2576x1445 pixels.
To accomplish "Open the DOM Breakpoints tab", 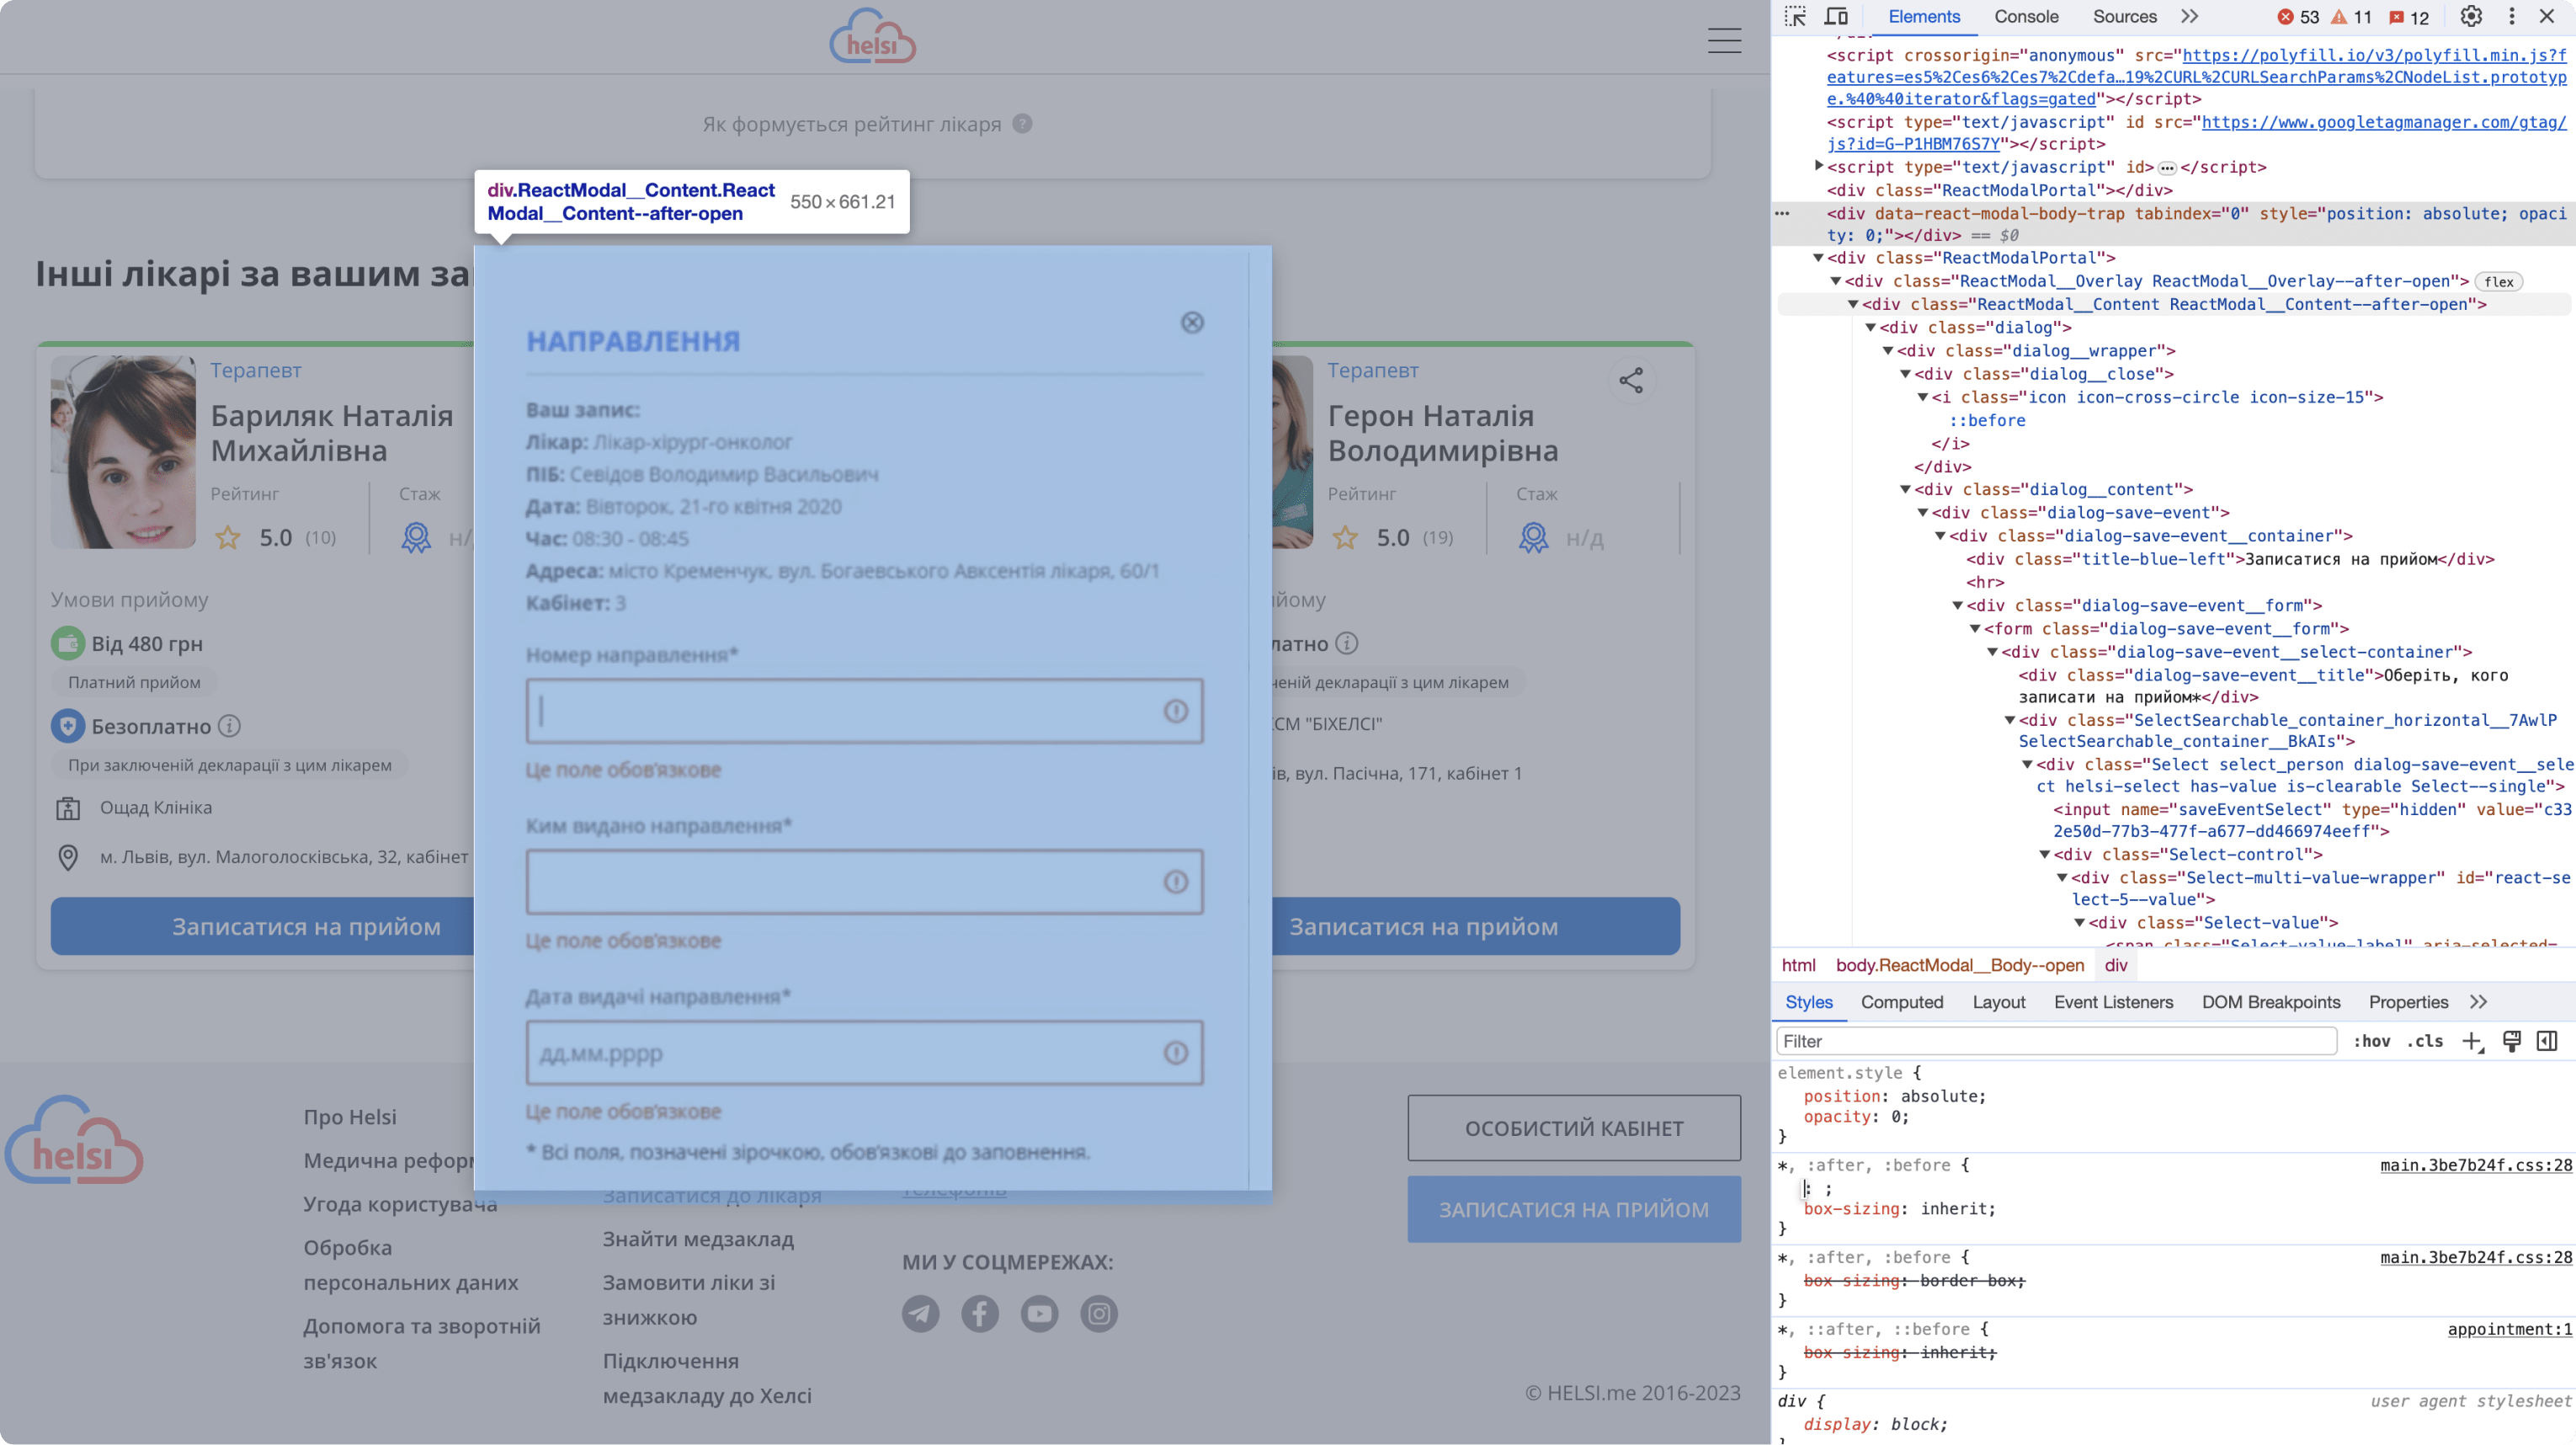I will (x=2270, y=1002).
